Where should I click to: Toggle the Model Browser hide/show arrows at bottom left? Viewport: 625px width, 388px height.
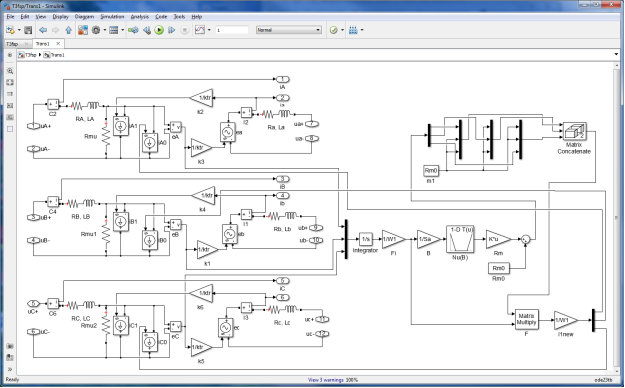click(10, 369)
